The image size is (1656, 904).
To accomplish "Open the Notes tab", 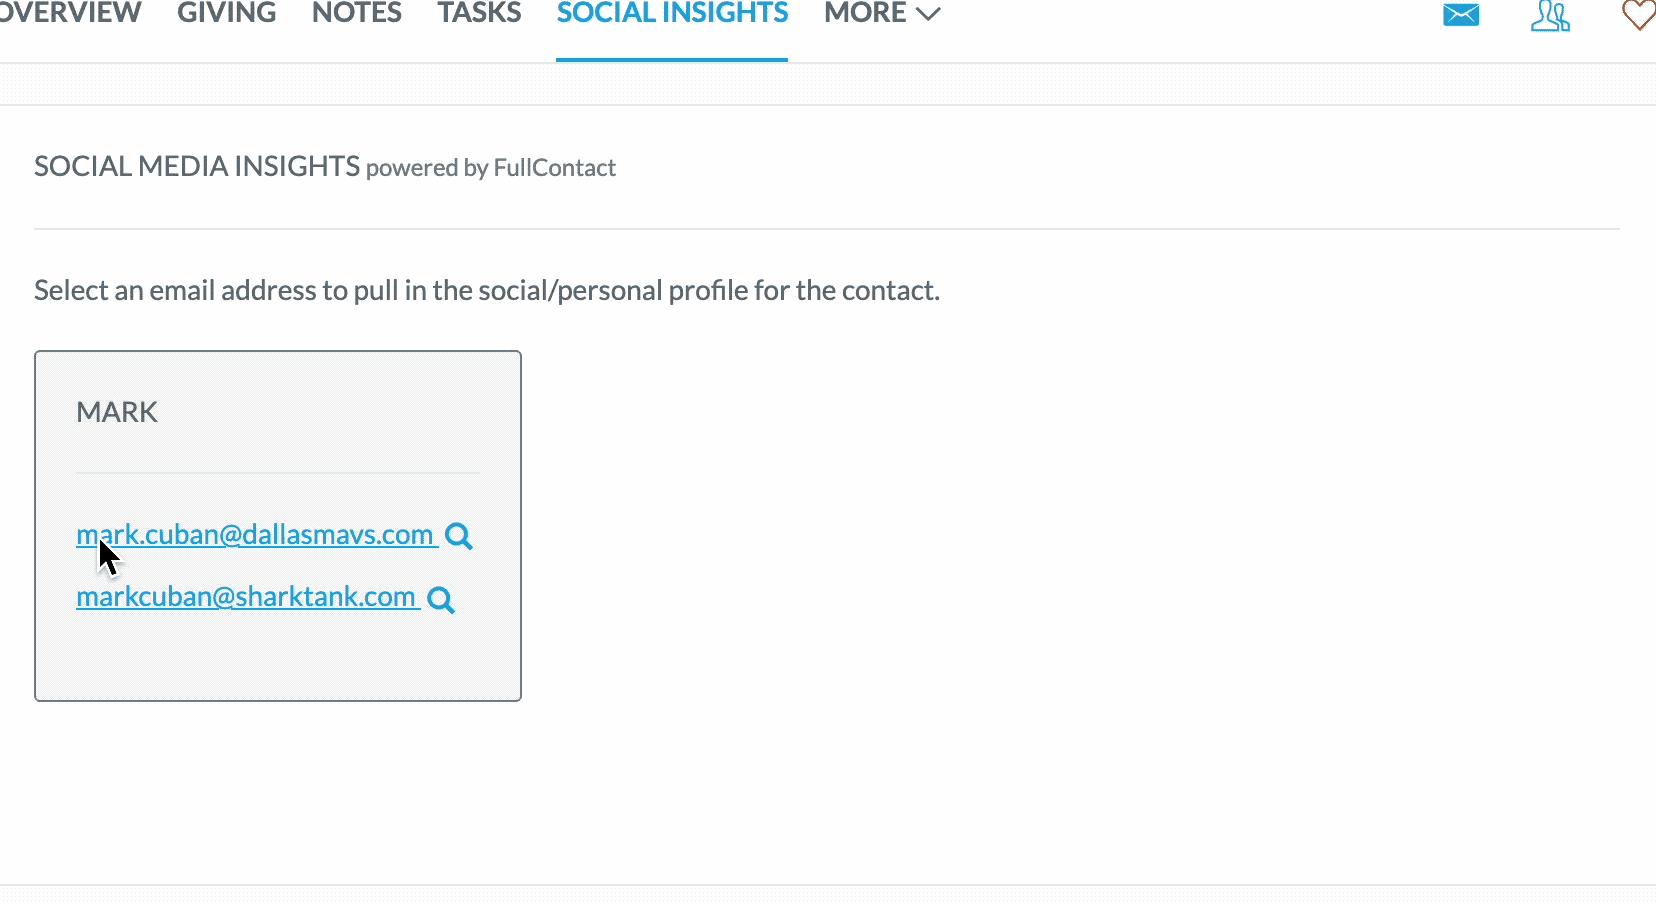I will (x=357, y=13).
